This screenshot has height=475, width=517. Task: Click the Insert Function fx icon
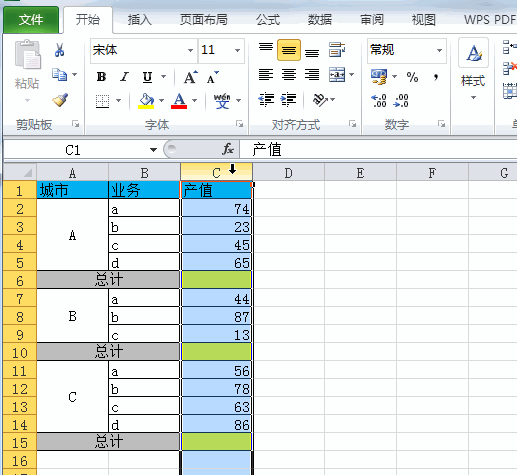coord(228,149)
